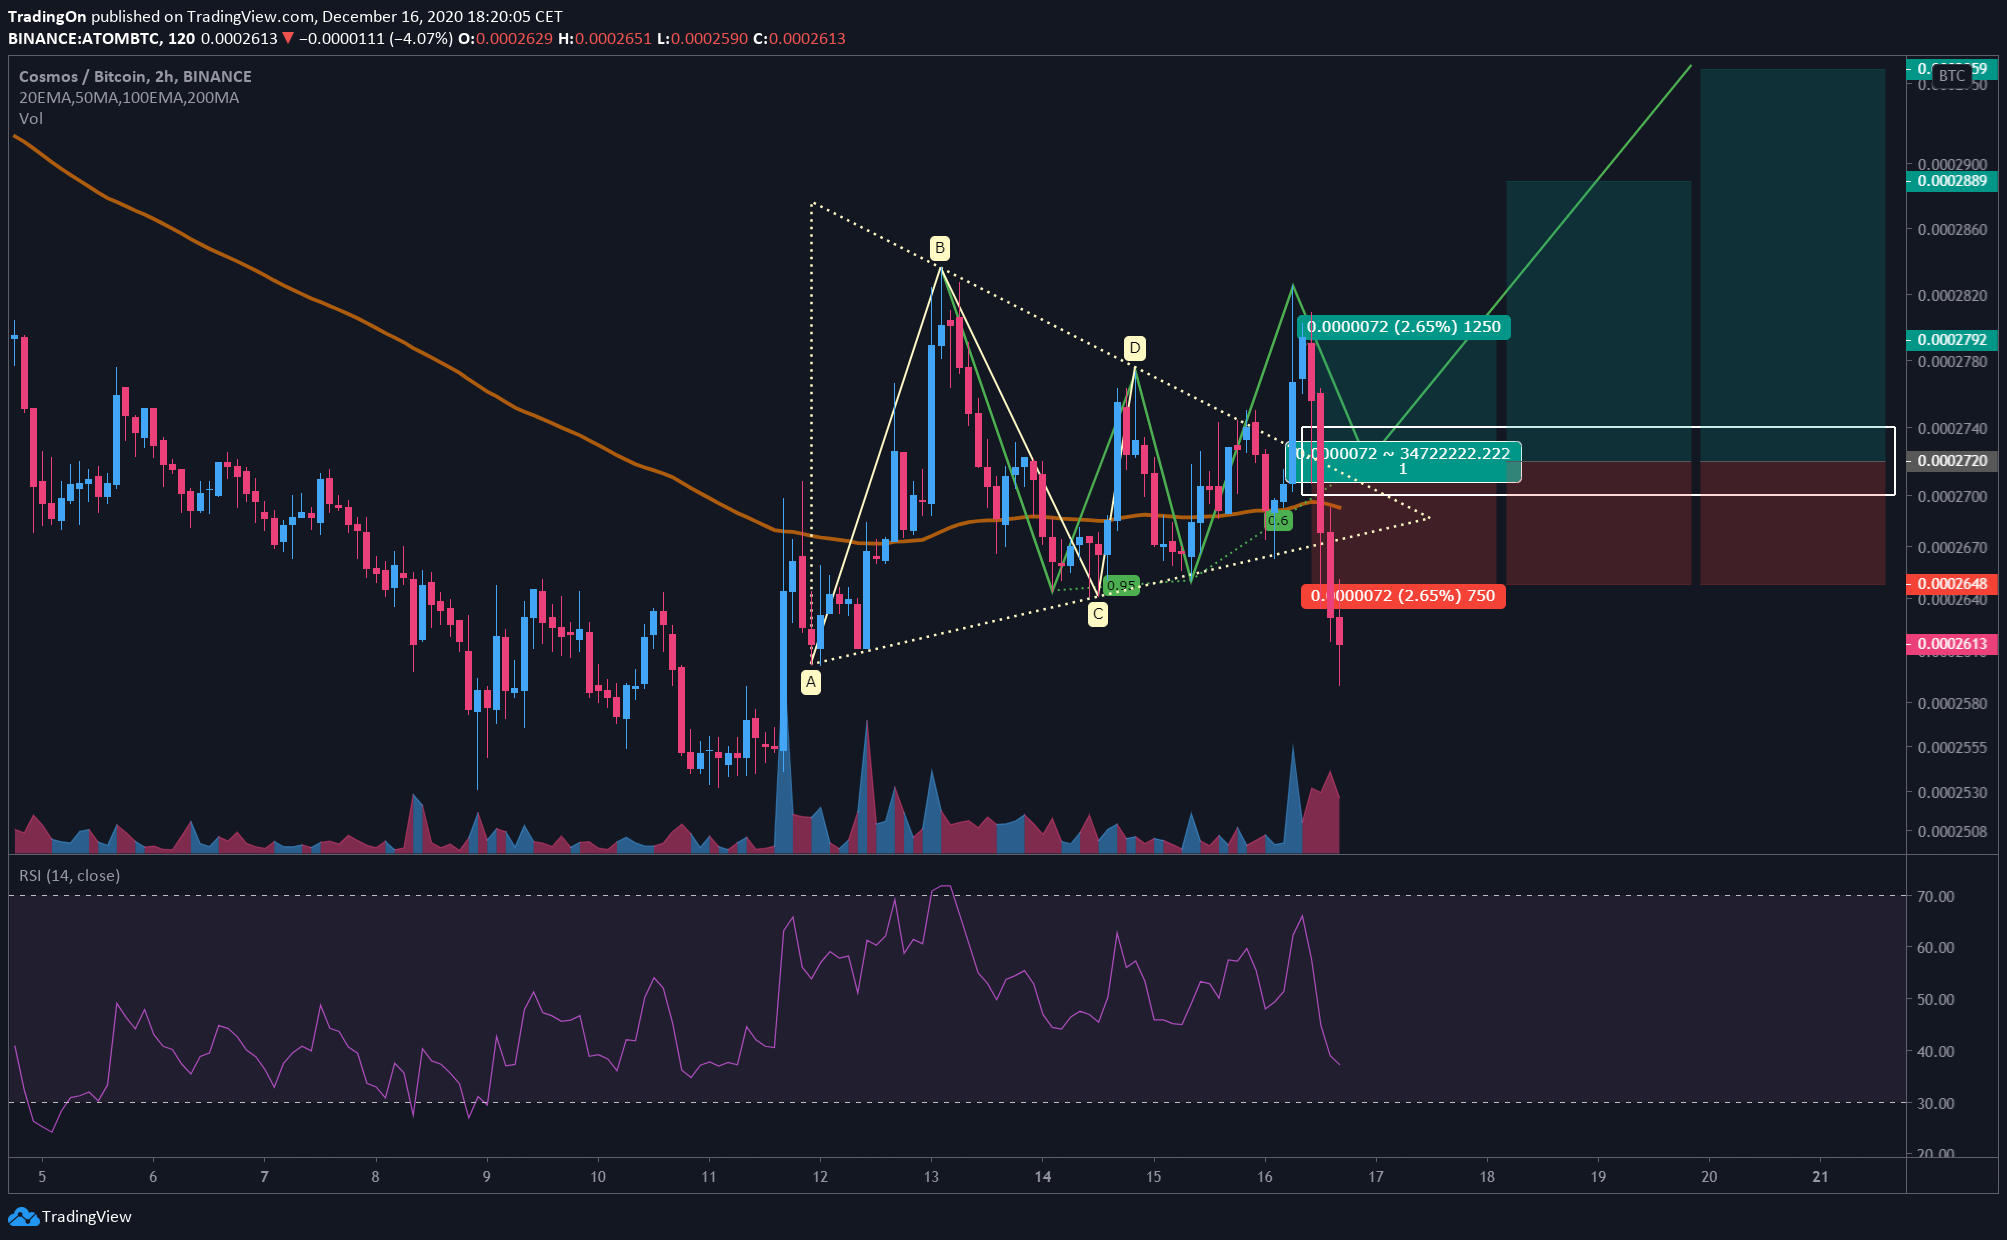This screenshot has width=2007, height=1240.
Task: Select the 0.0002700 price axis tick
Action: tap(1952, 495)
